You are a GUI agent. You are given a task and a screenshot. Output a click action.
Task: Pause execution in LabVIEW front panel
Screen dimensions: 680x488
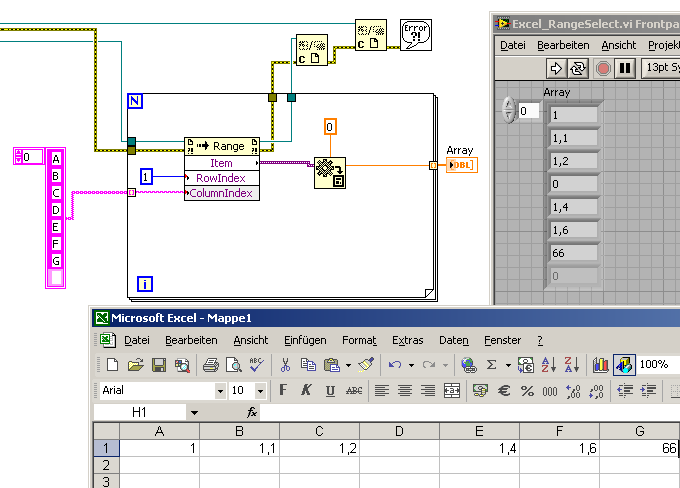tap(625, 69)
